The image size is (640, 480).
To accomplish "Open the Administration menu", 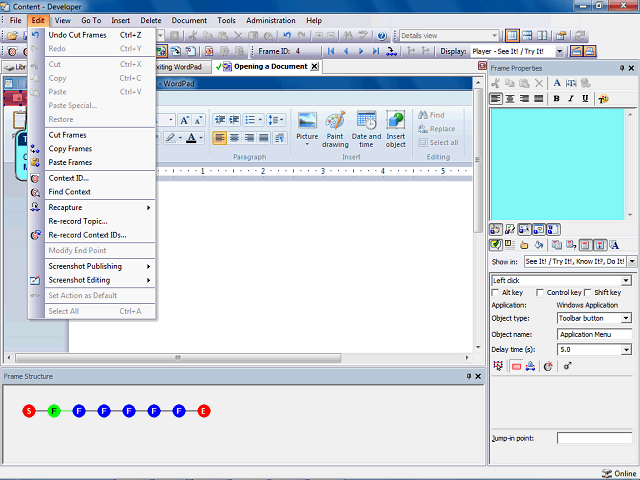I will [271, 20].
